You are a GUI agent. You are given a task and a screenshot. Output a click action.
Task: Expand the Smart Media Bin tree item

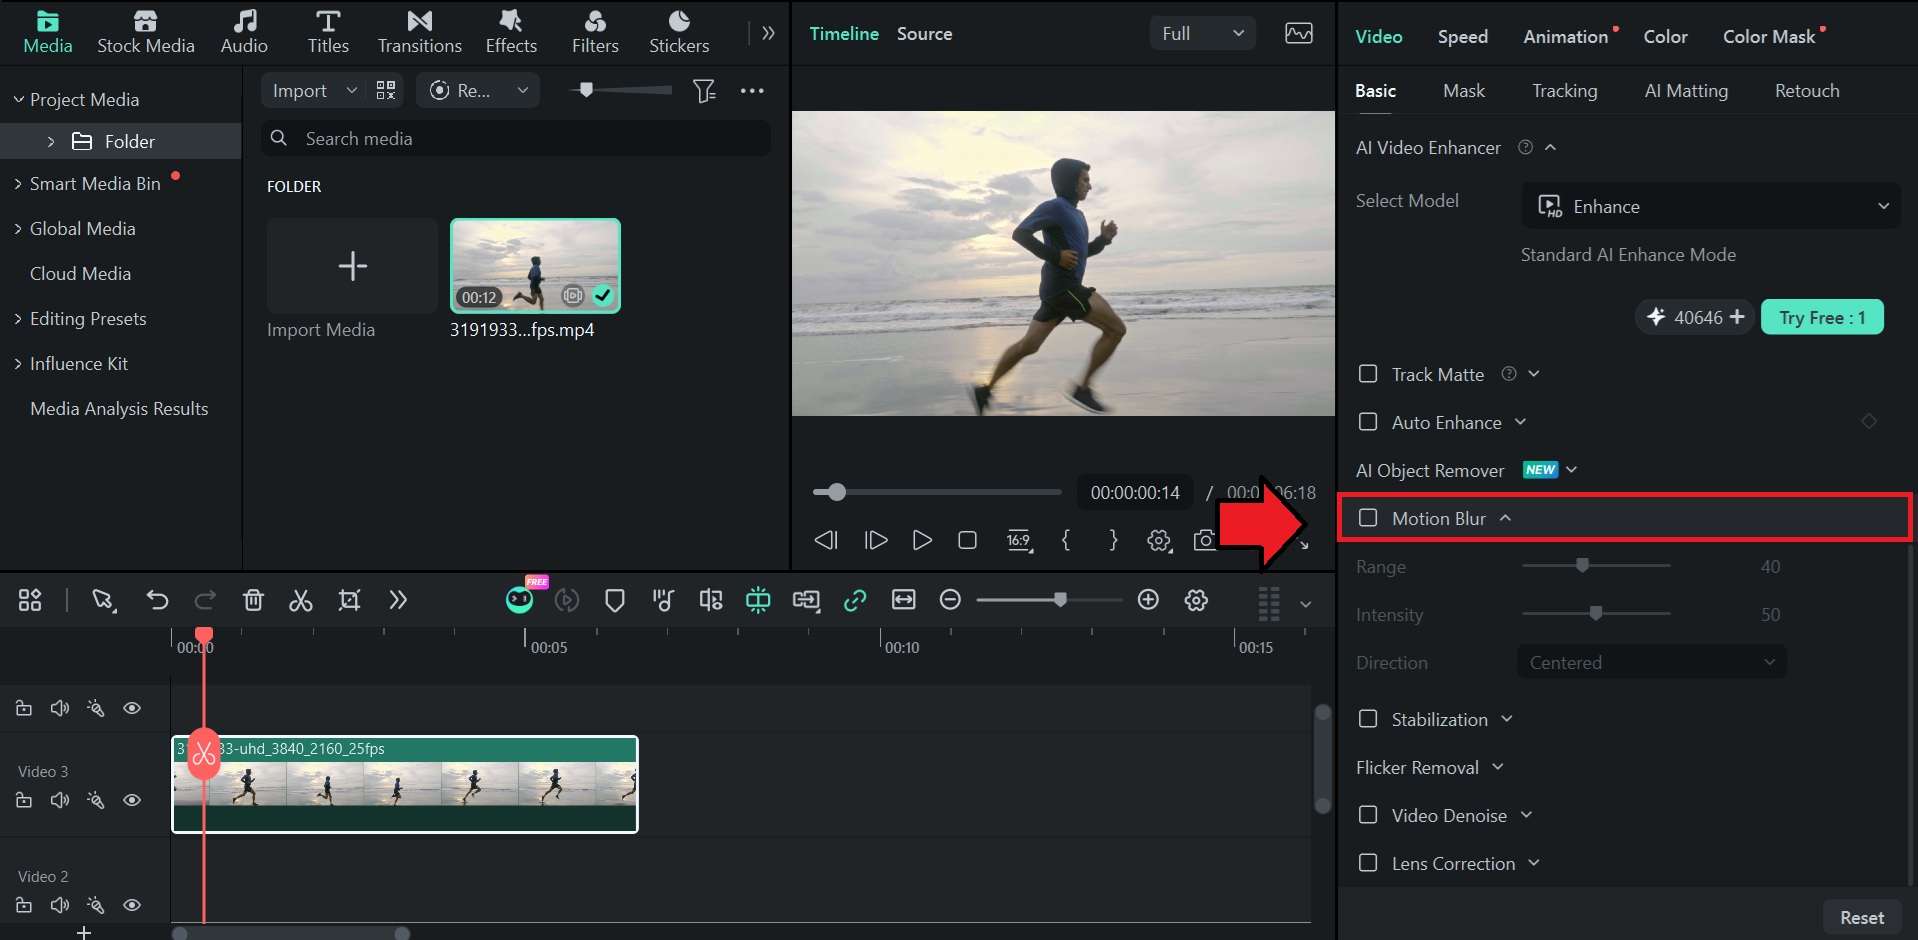click(18, 184)
